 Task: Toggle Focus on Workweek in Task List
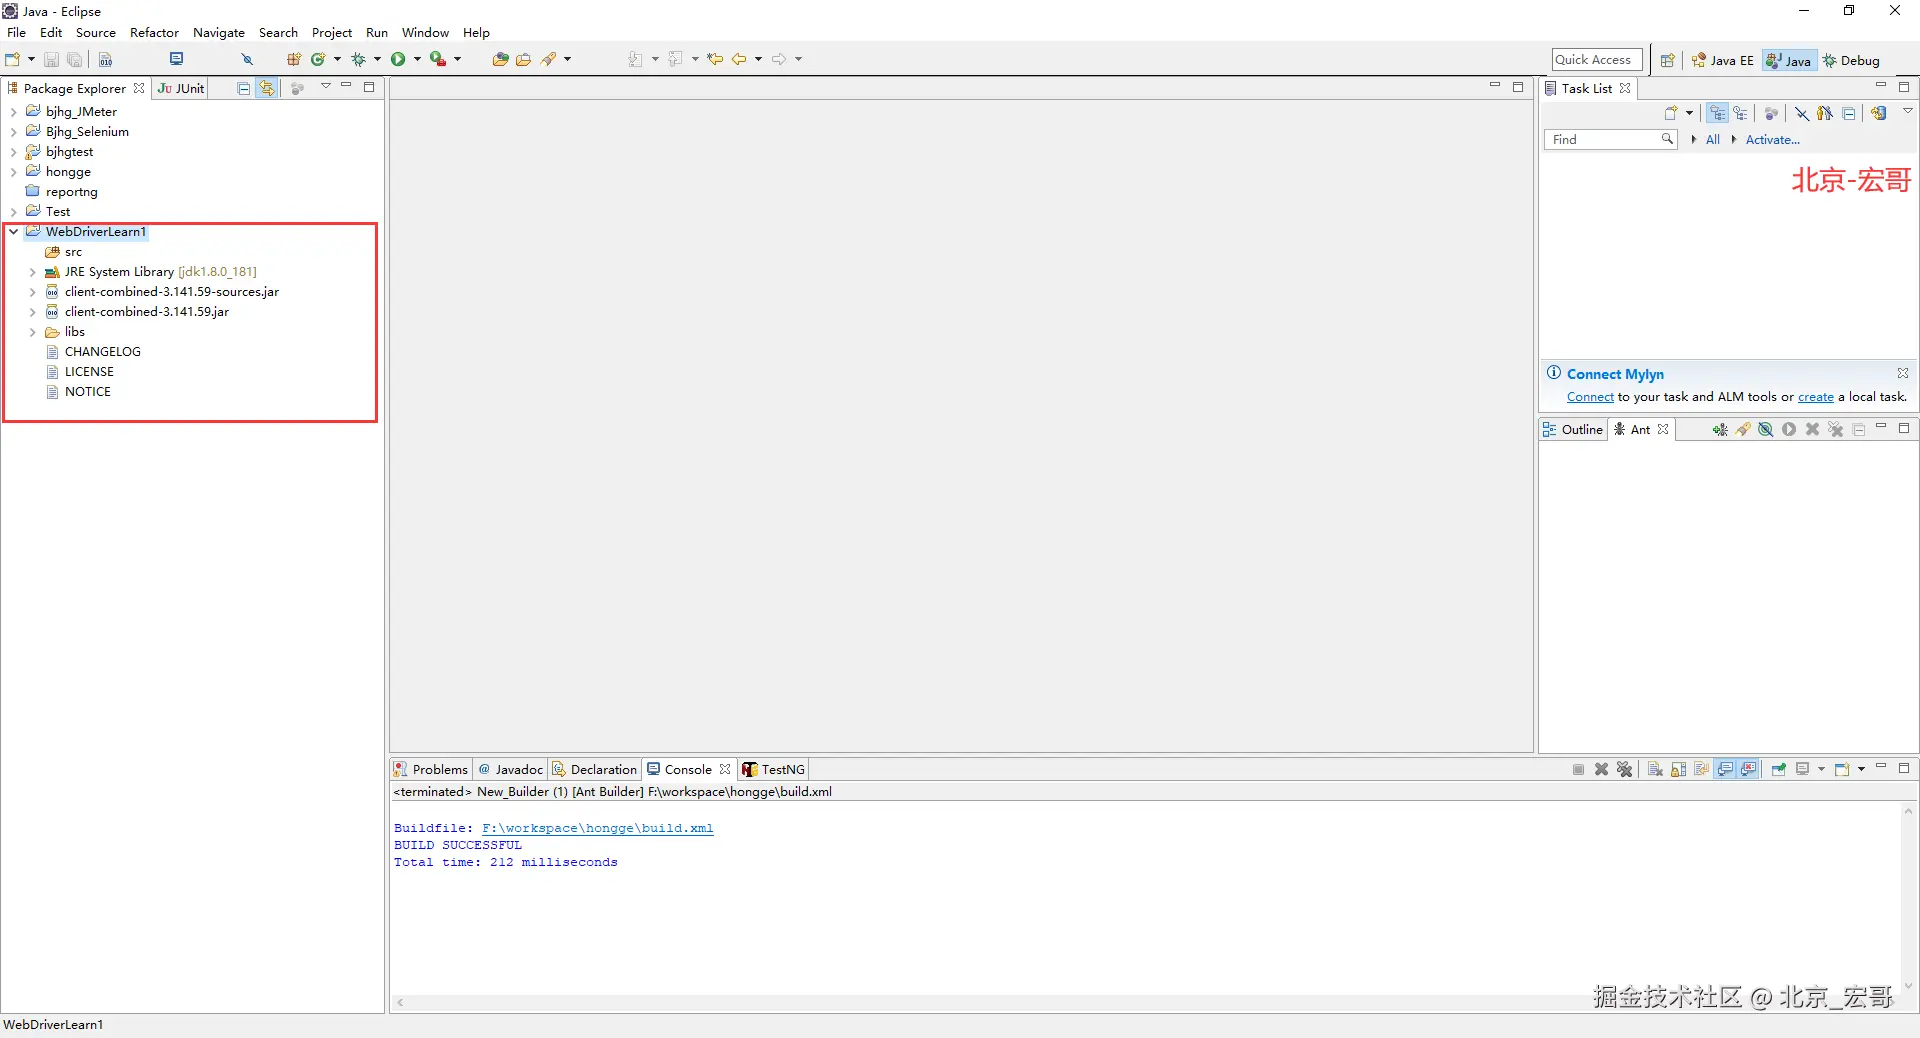pos(1771,113)
